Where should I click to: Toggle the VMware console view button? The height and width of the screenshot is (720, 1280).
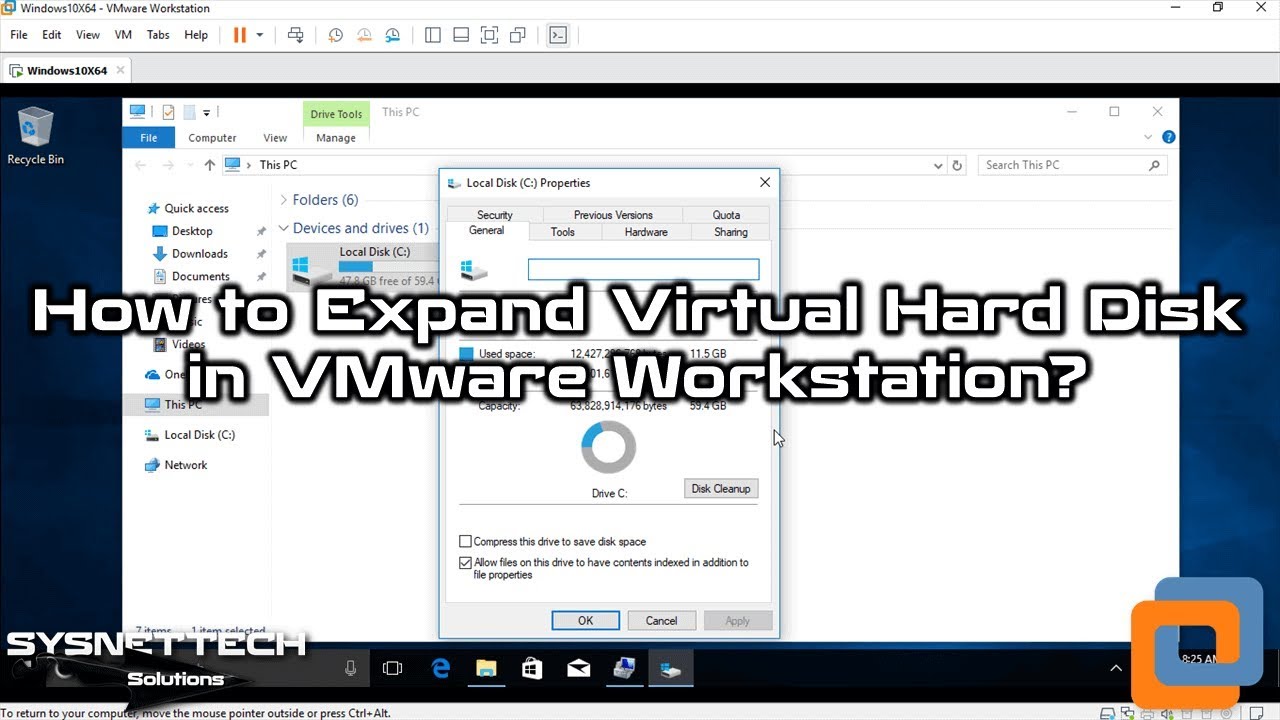[x=558, y=34]
